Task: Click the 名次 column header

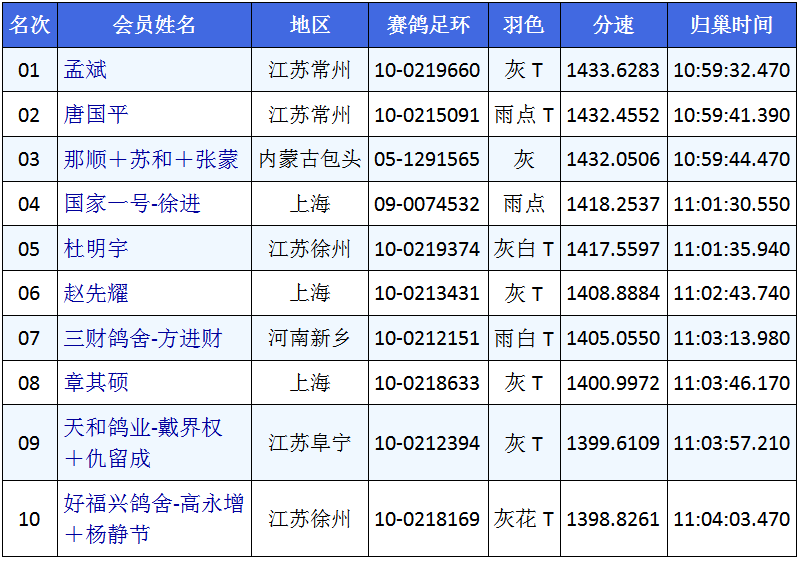Action: (29, 25)
